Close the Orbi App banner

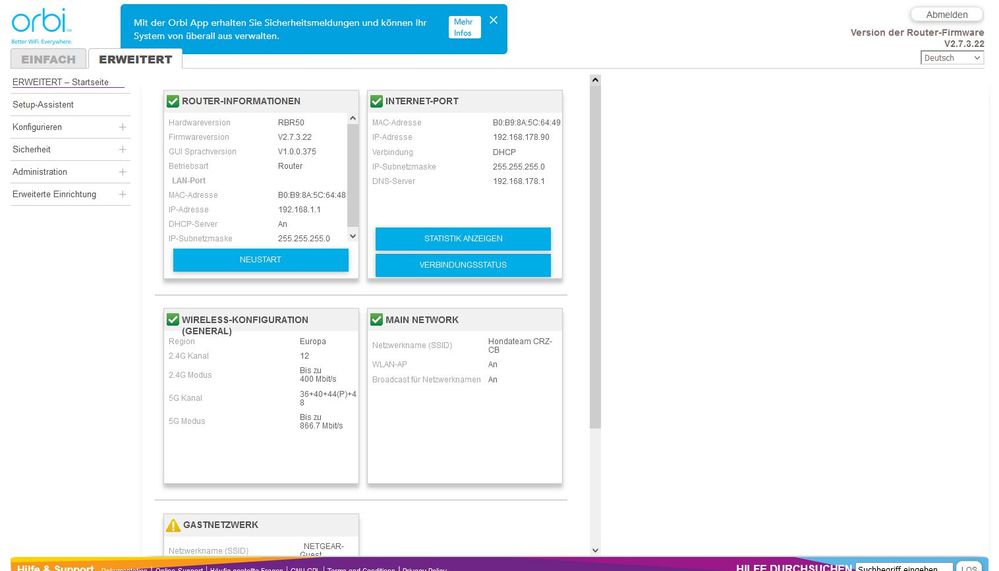[493, 20]
